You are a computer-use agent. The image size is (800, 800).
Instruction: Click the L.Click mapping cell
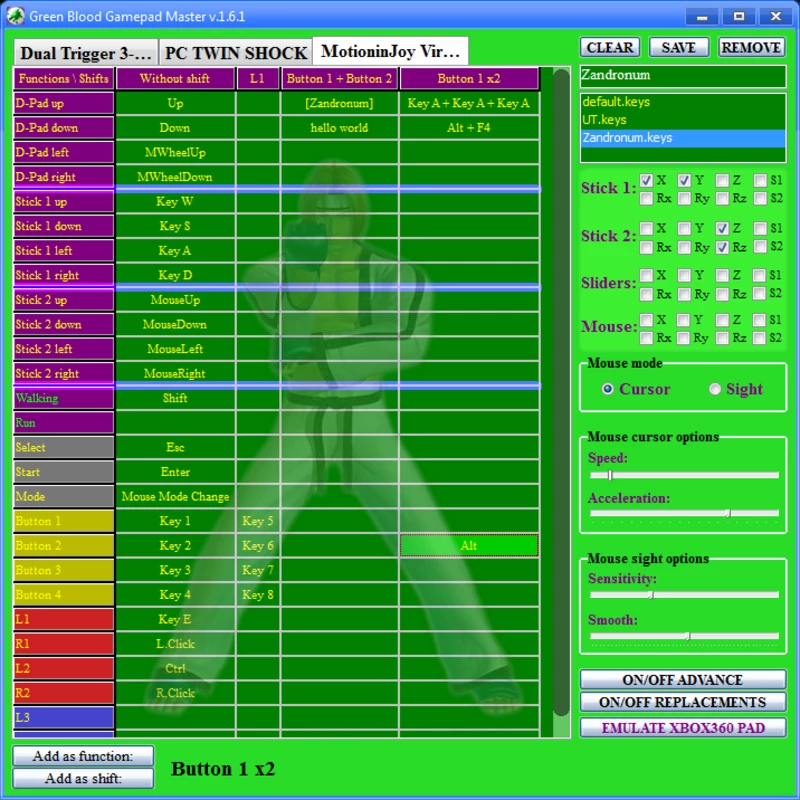tap(175, 644)
